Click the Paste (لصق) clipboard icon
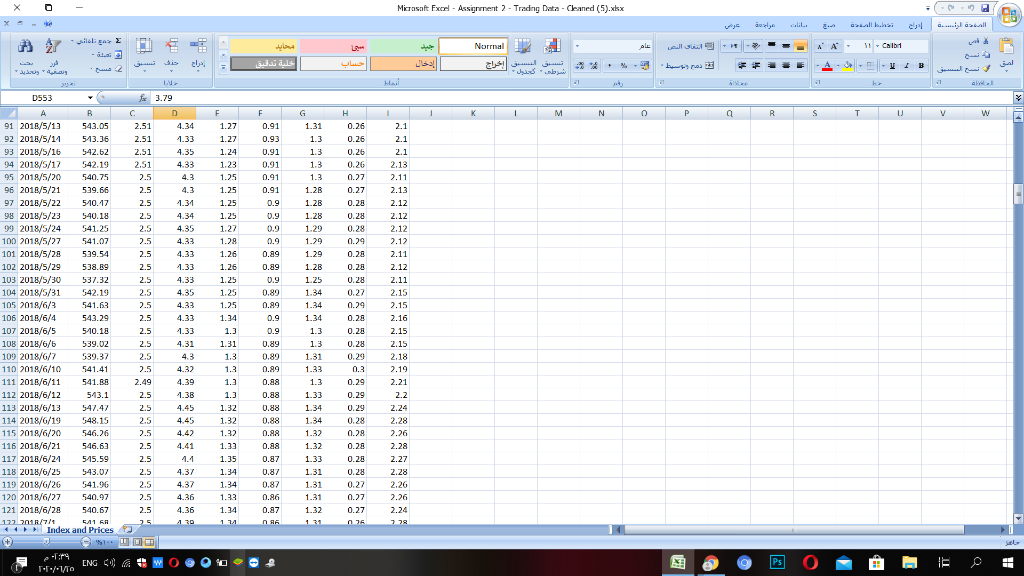Screen dimensions: 1024x576 (x=1007, y=47)
